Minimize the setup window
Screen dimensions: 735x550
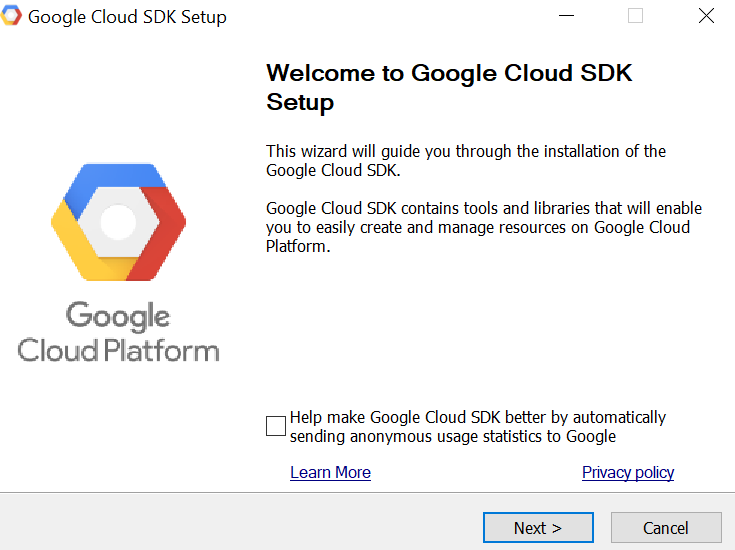(566, 15)
